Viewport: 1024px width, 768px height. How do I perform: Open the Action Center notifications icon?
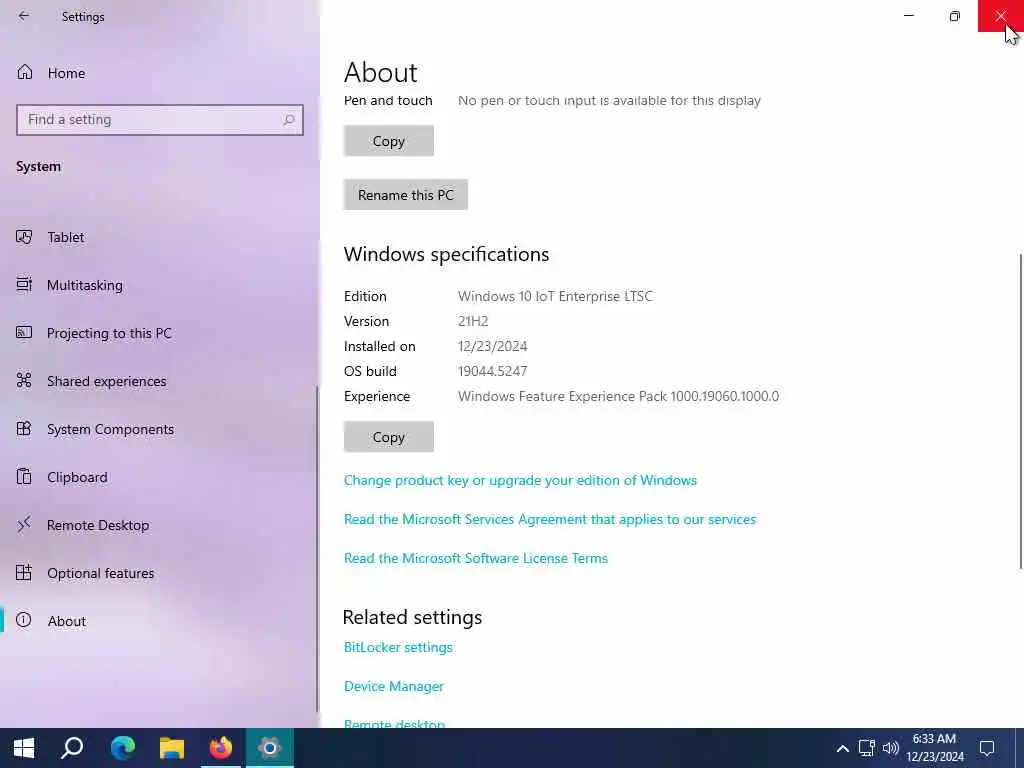pyautogui.click(x=987, y=748)
